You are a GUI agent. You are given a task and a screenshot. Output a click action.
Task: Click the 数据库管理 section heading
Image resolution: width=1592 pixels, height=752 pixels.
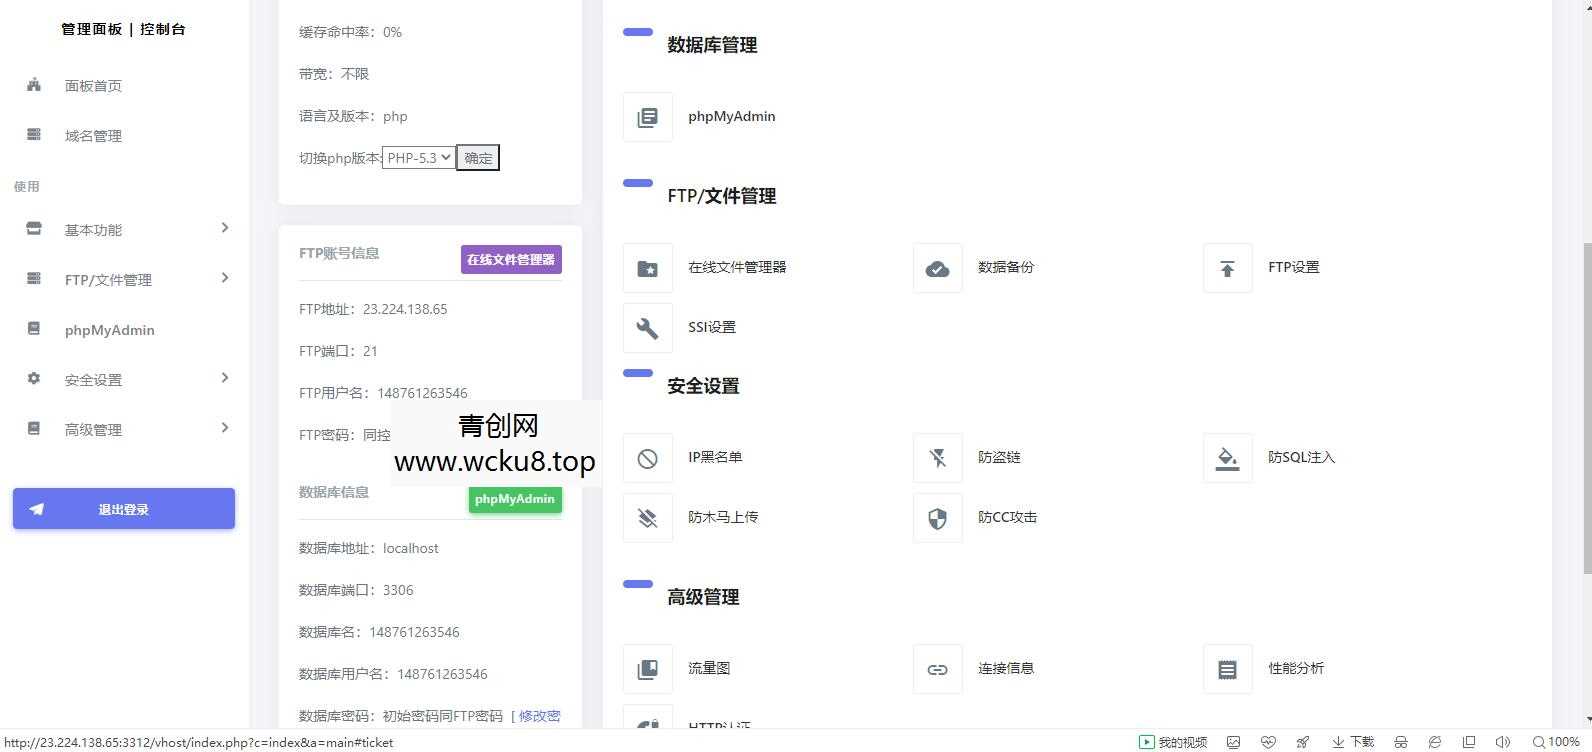[x=712, y=45]
